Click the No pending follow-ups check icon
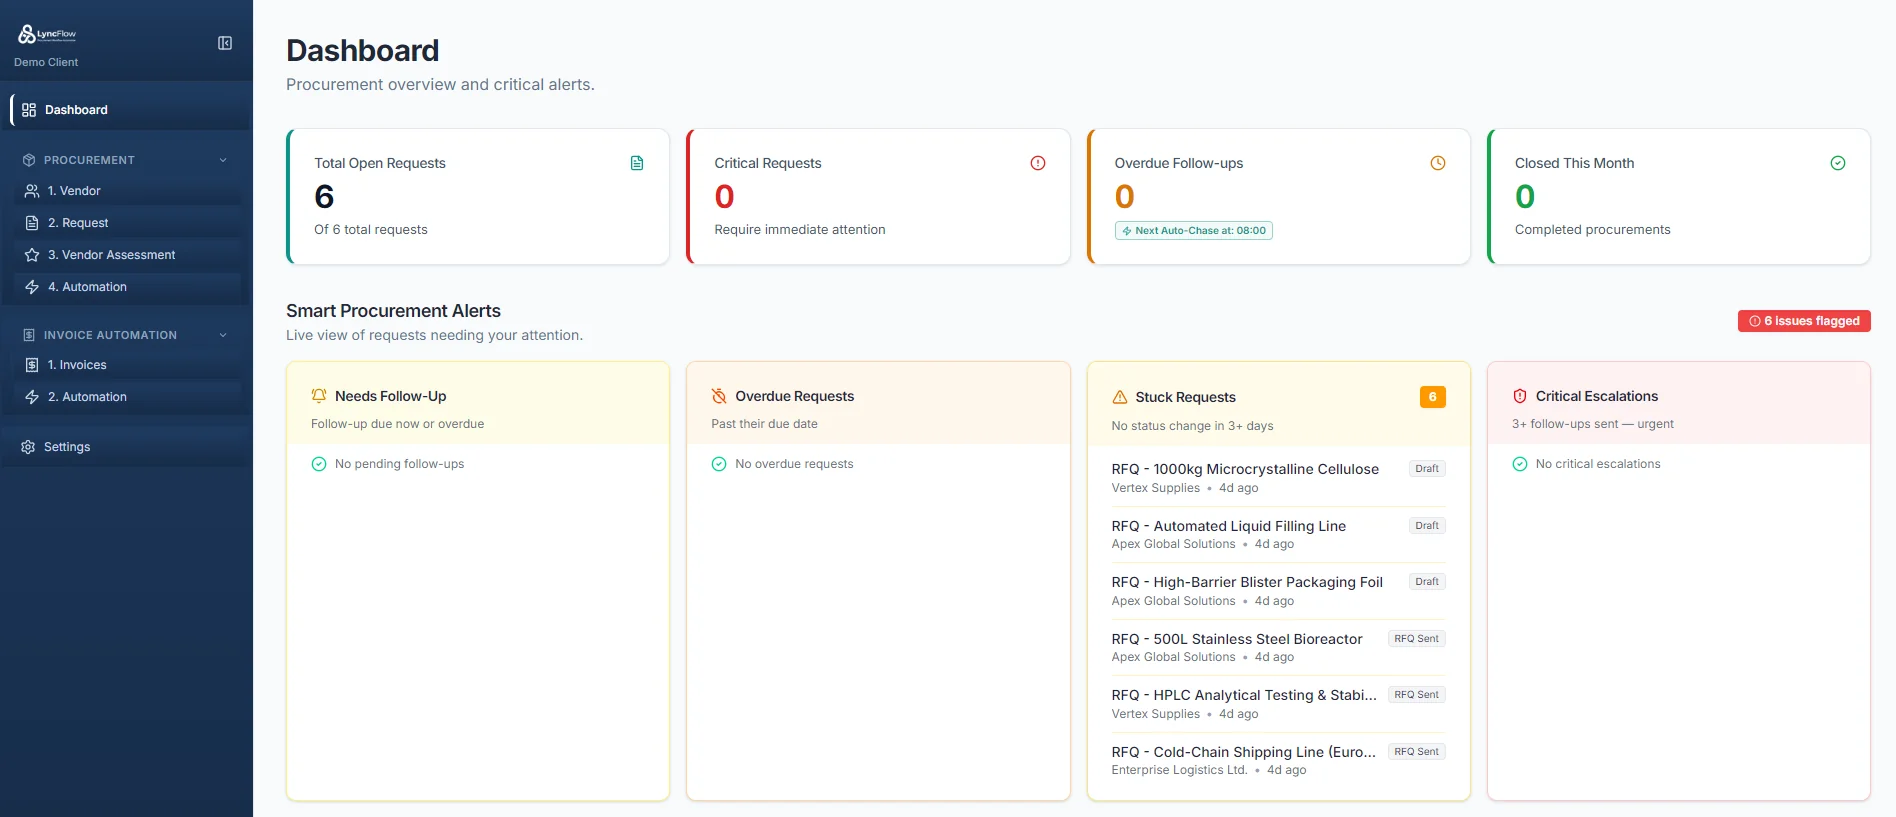 pyautogui.click(x=319, y=464)
